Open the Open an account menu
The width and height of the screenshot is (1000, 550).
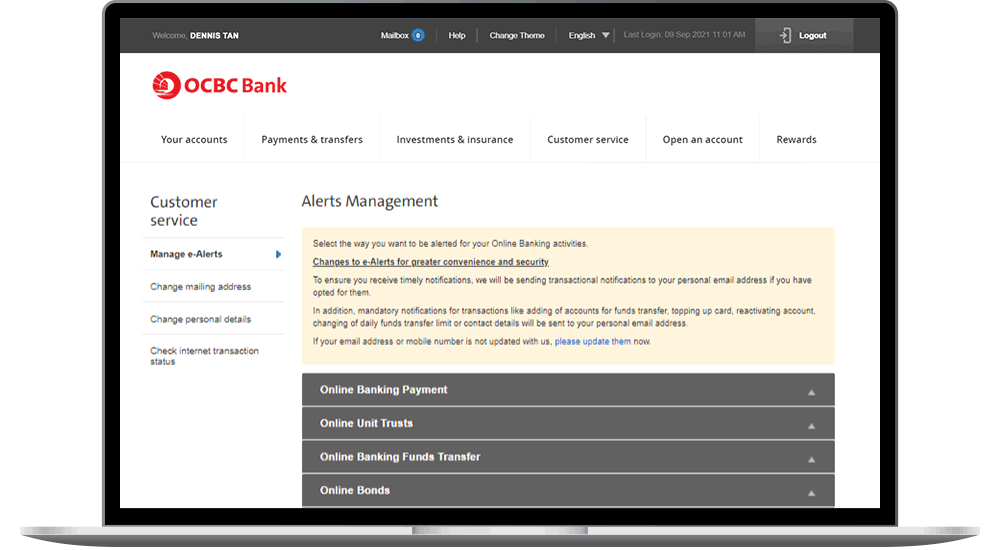(x=702, y=139)
